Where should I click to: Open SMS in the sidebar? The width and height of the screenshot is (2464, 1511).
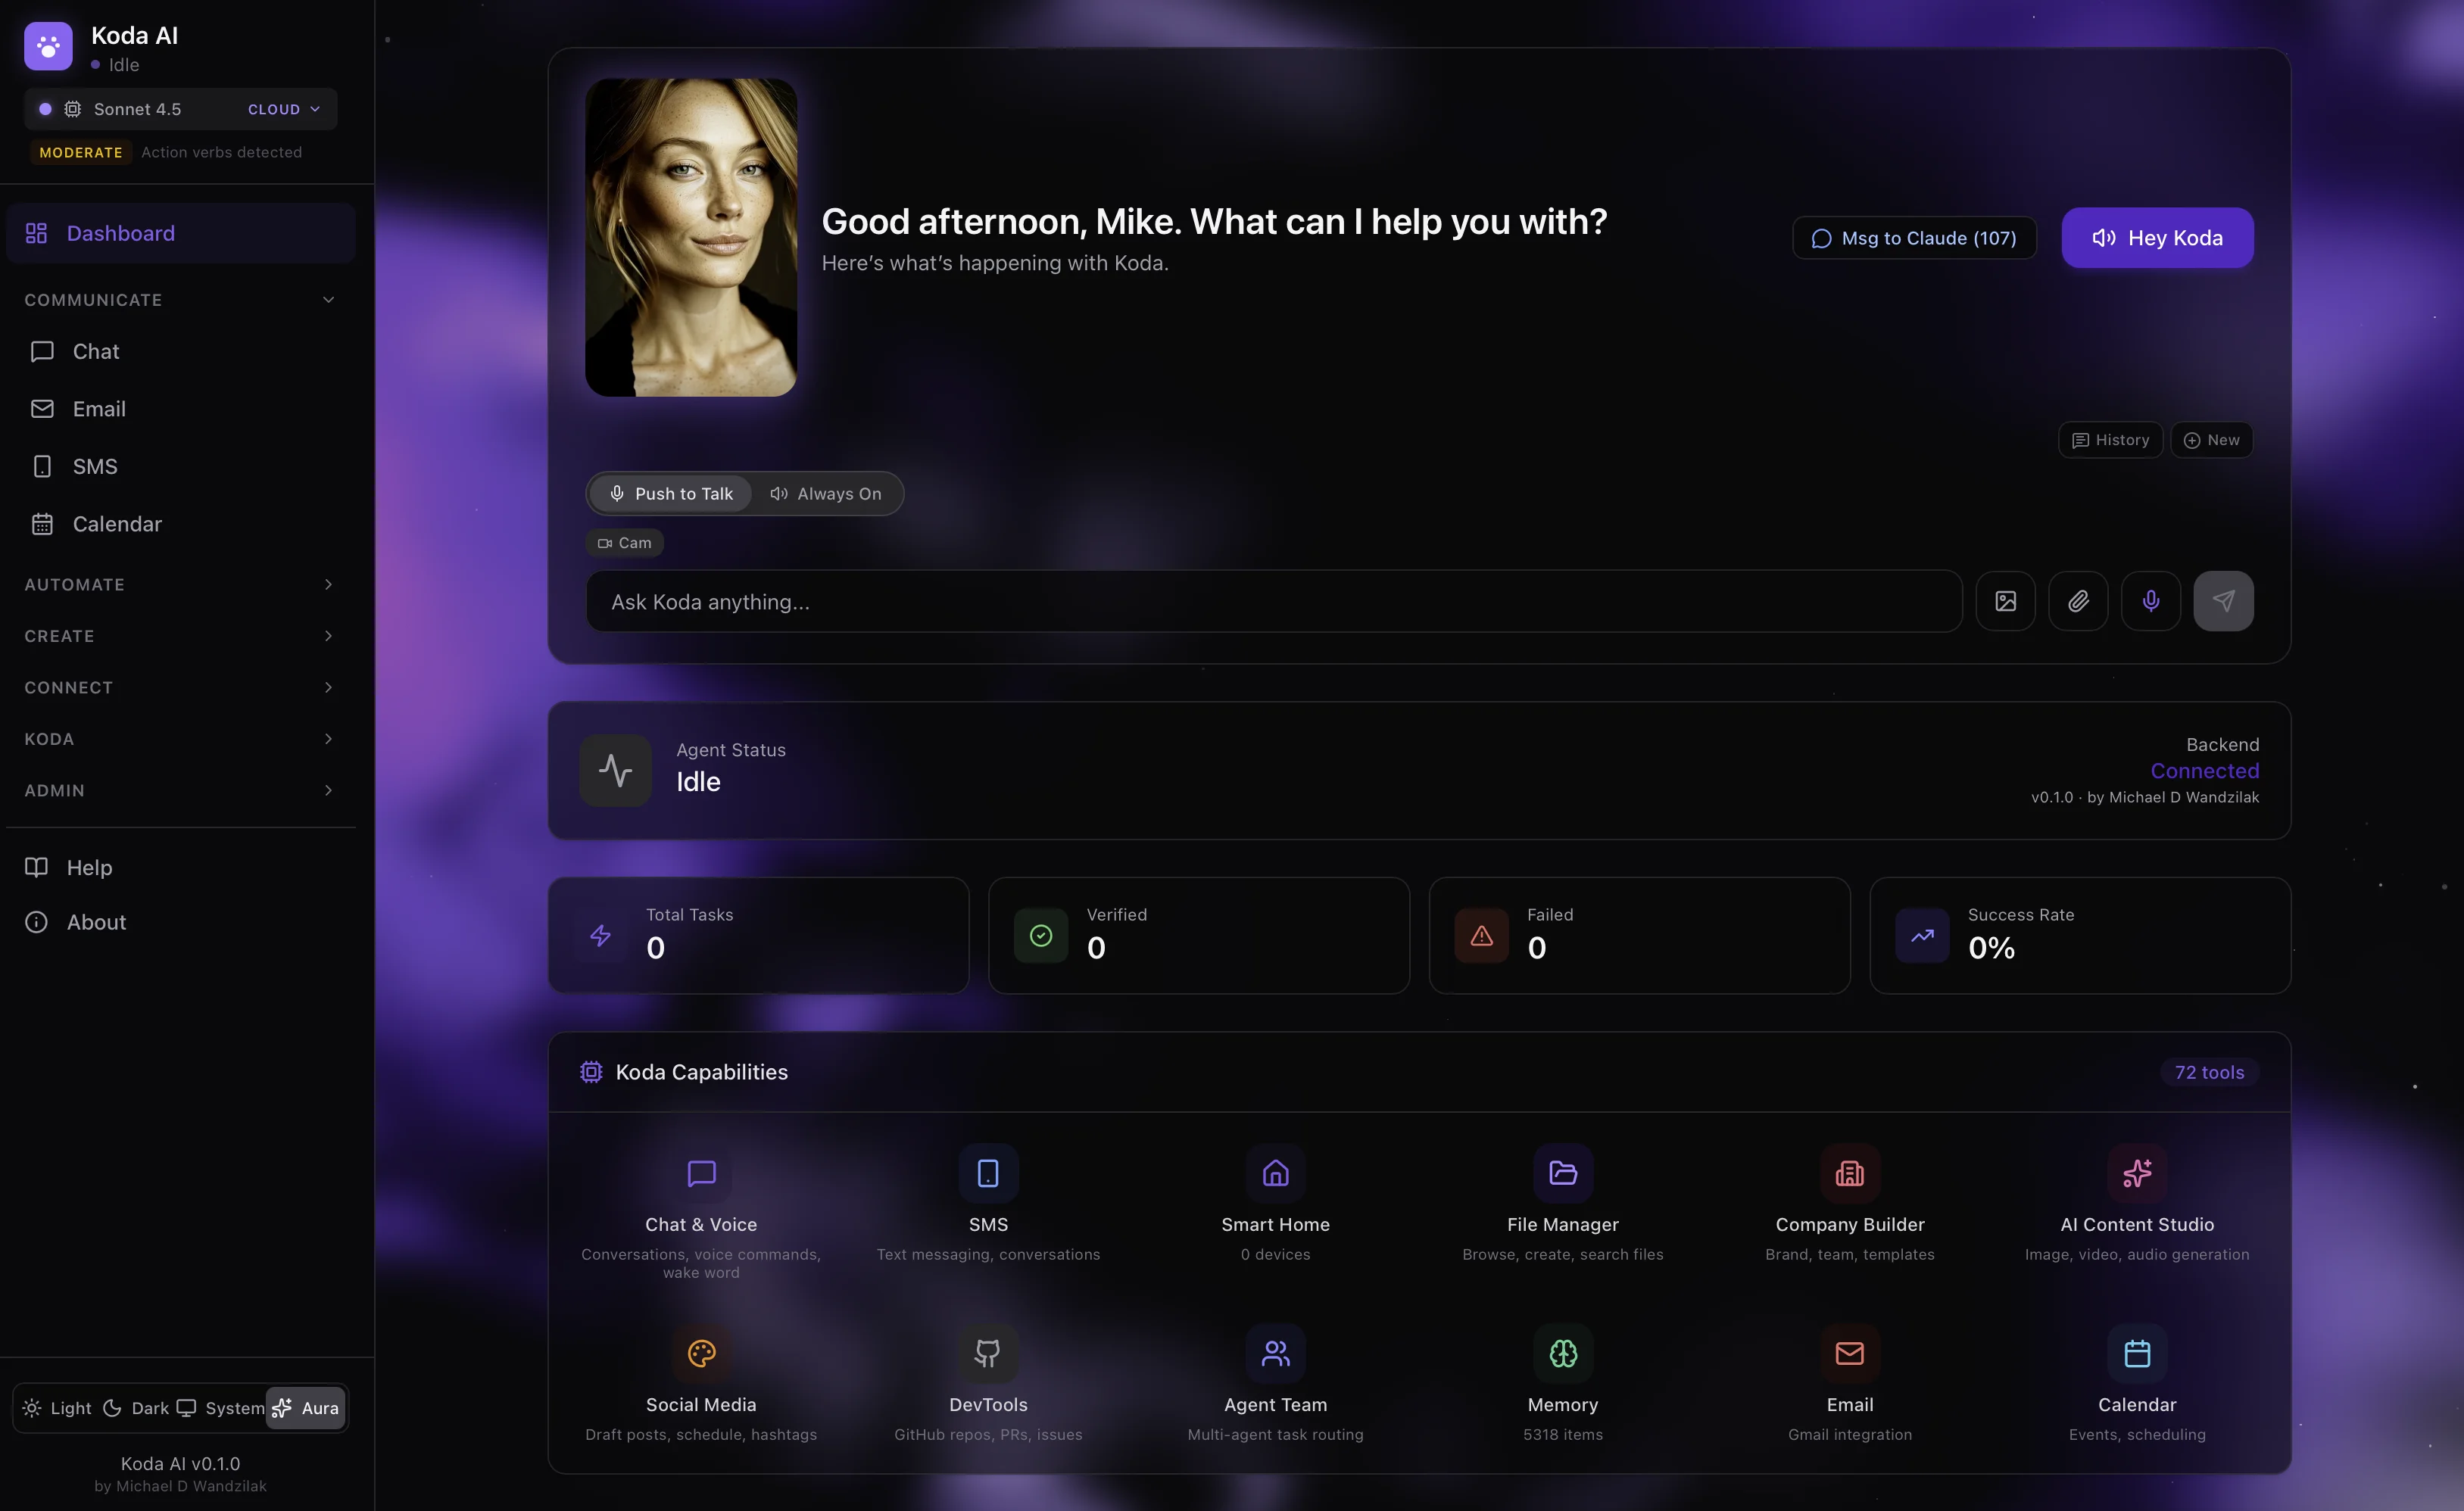(x=181, y=467)
